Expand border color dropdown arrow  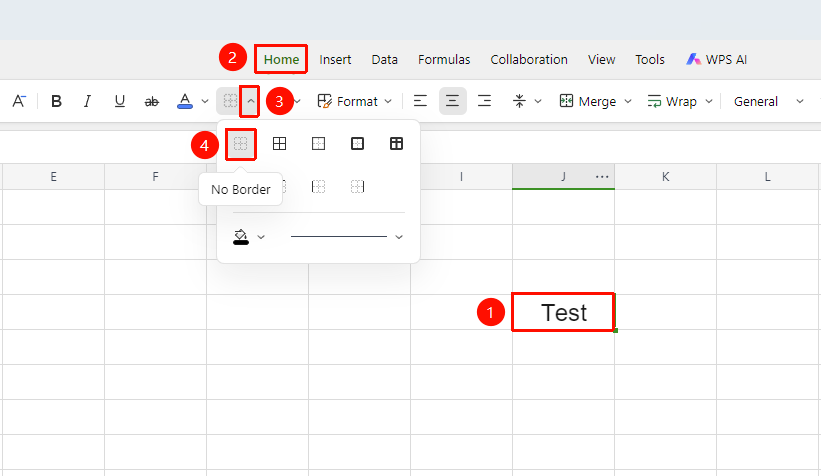pos(261,237)
